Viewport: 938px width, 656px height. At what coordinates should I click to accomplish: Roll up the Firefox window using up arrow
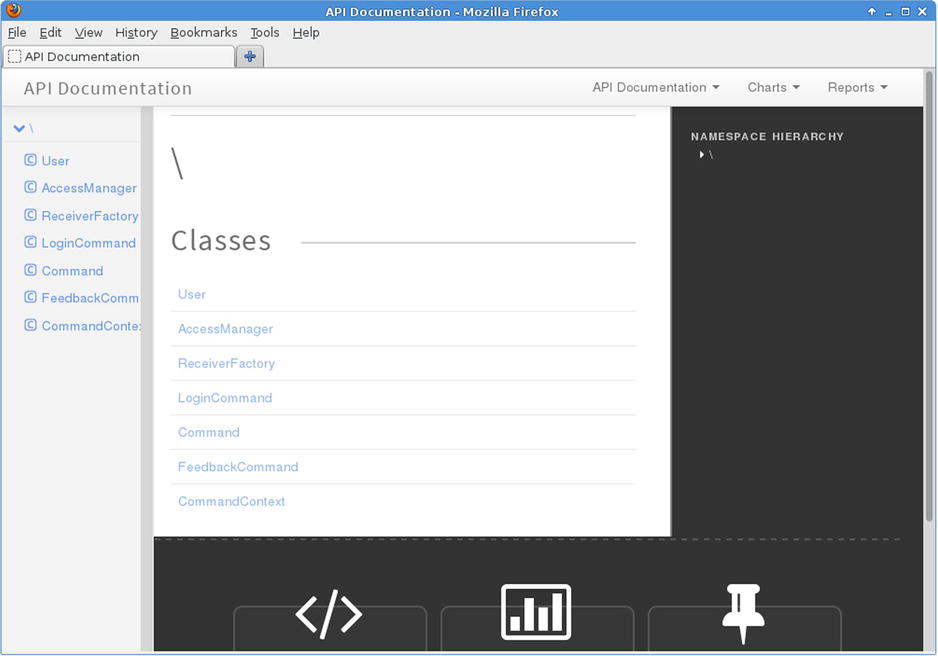[872, 11]
